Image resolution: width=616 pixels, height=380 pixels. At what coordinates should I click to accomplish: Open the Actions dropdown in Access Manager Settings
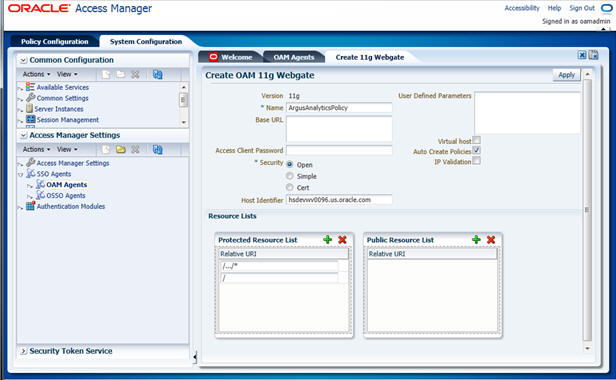click(x=36, y=149)
